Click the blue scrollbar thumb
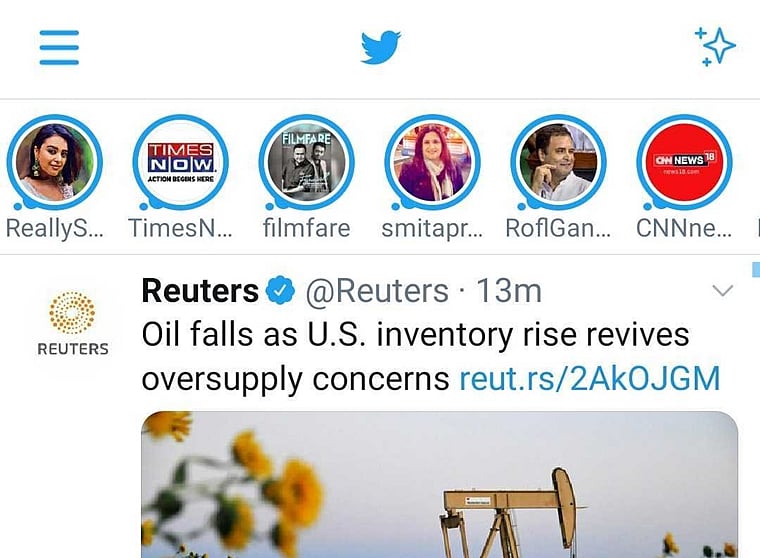Viewport: 760px width, 558px height. click(x=755, y=268)
